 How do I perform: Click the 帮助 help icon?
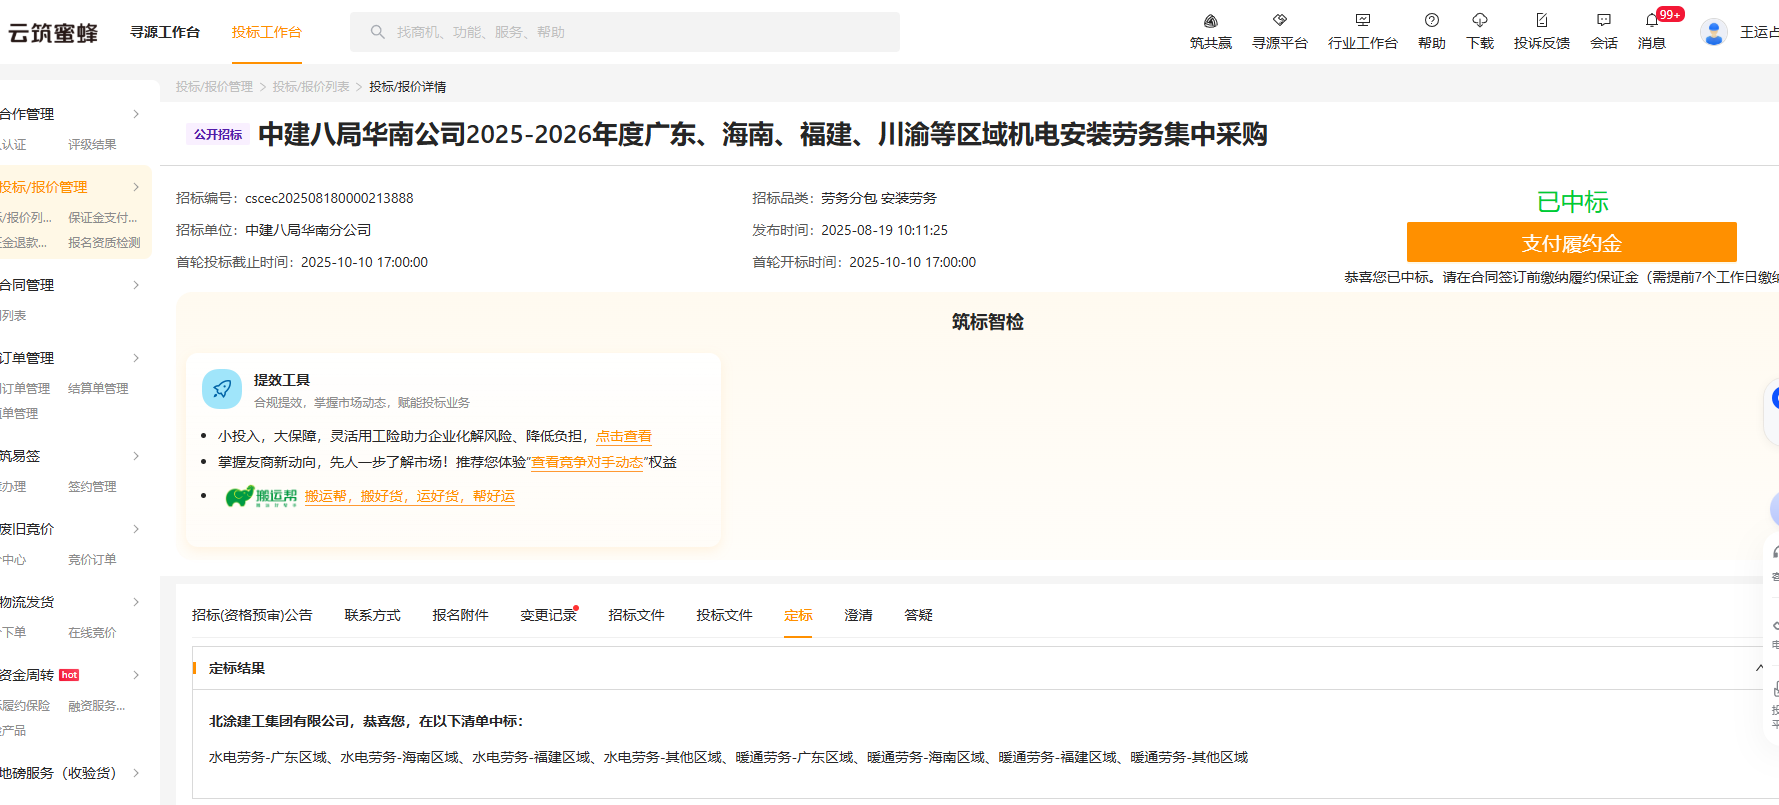1431,21
